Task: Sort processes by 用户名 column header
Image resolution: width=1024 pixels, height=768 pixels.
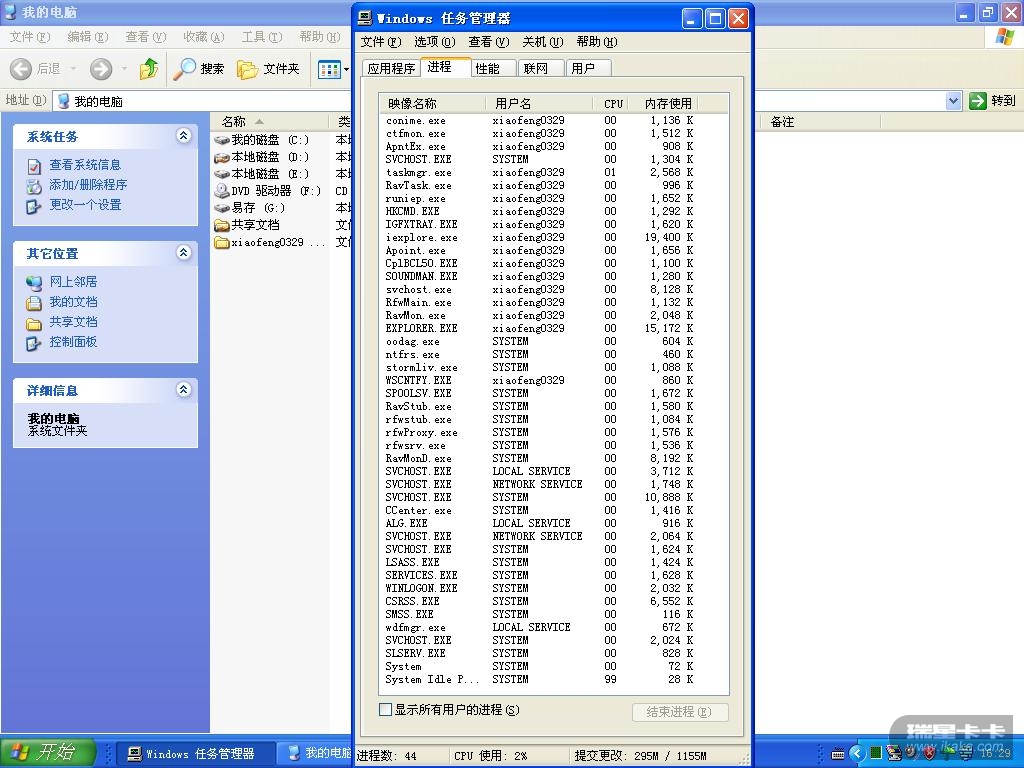Action: pyautogui.click(x=539, y=103)
